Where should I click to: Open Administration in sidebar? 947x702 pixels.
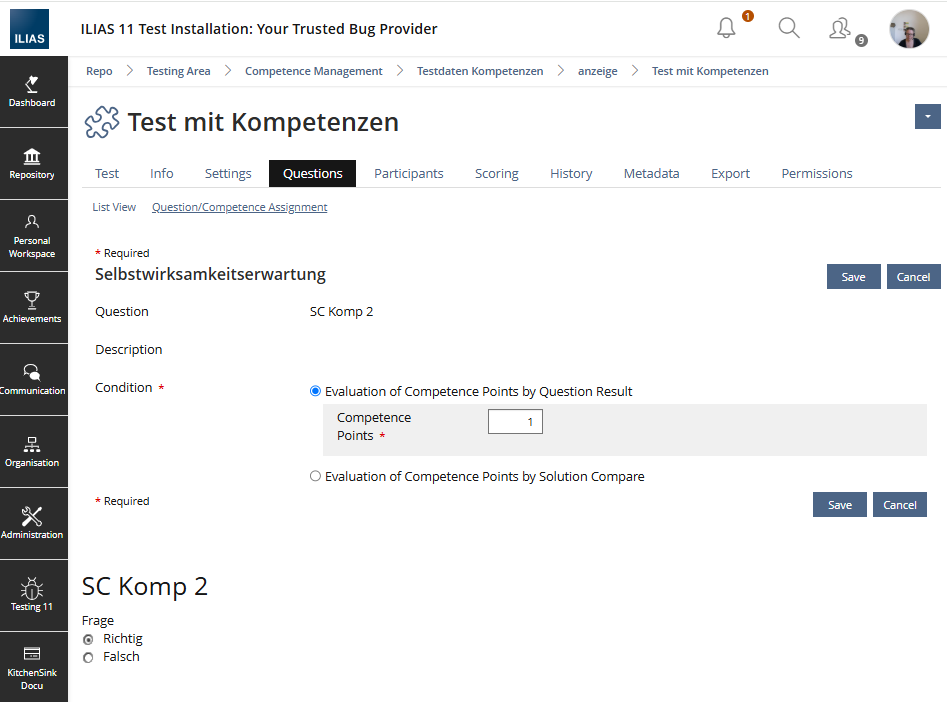click(32, 523)
